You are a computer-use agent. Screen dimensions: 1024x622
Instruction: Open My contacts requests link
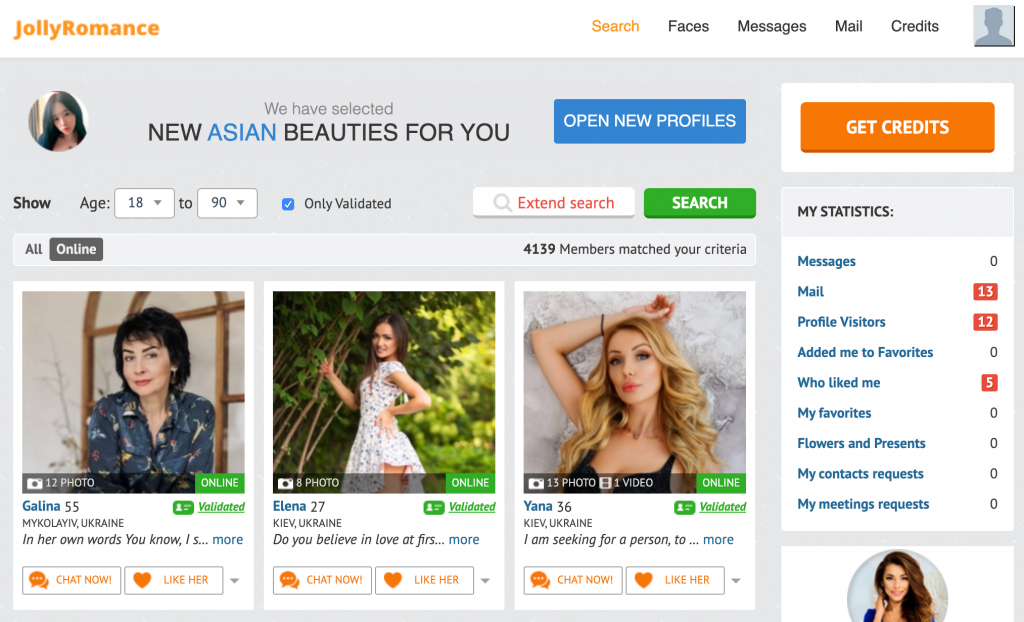tap(860, 474)
